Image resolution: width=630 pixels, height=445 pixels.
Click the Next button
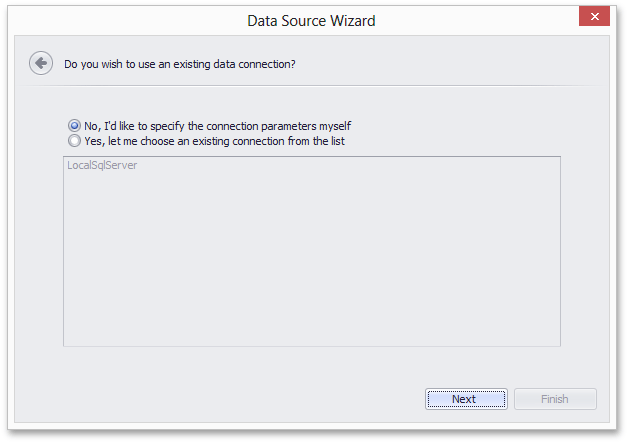coord(466,399)
